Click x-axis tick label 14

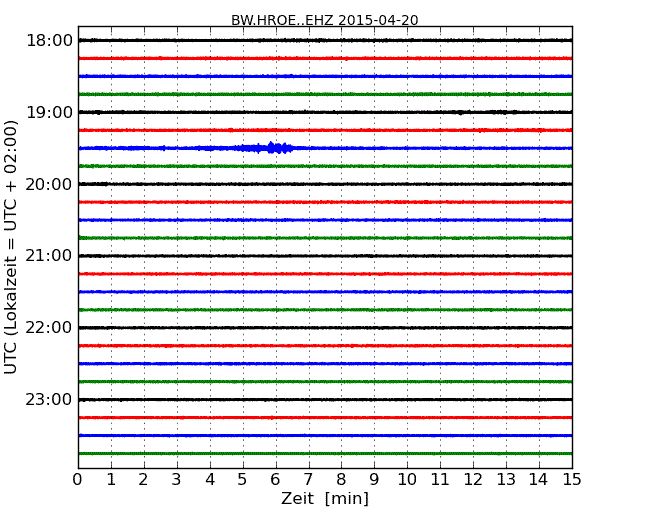(x=538, y=480)
